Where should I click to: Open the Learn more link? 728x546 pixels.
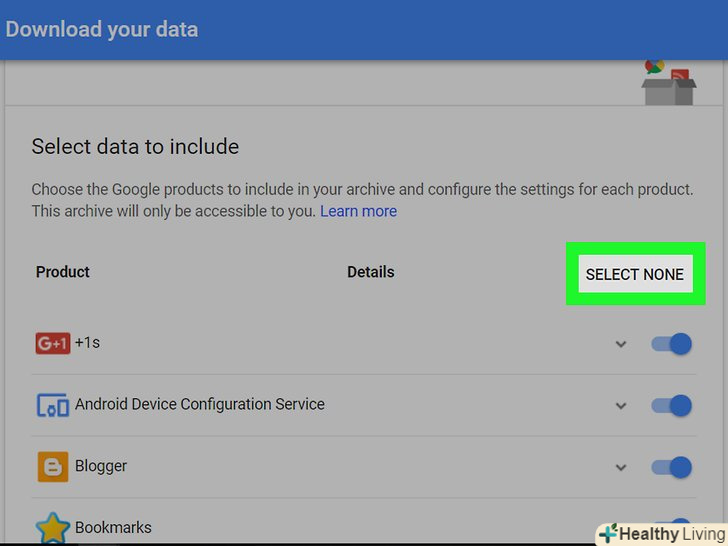click(x=358, y=211)
